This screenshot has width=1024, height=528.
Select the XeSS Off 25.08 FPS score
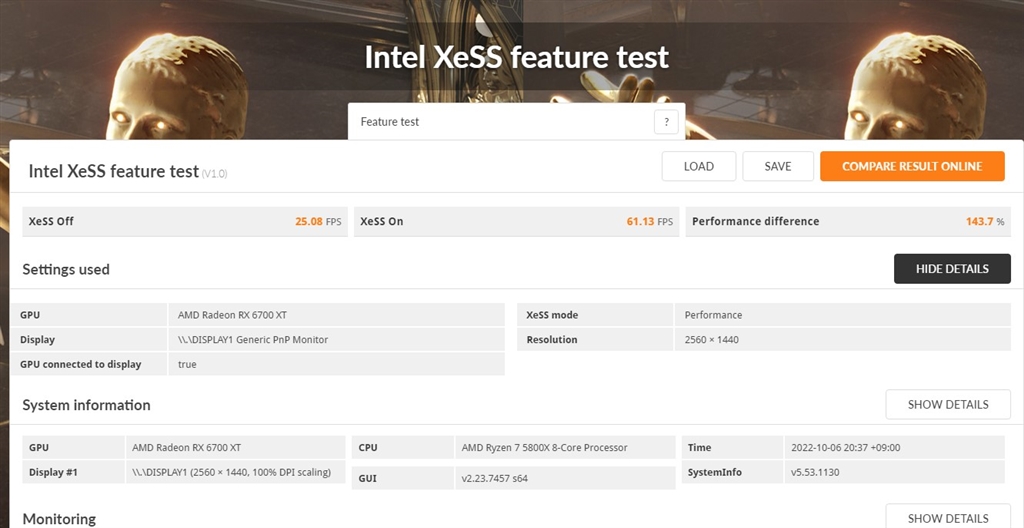pyautogui.click(x=308, y=221)
